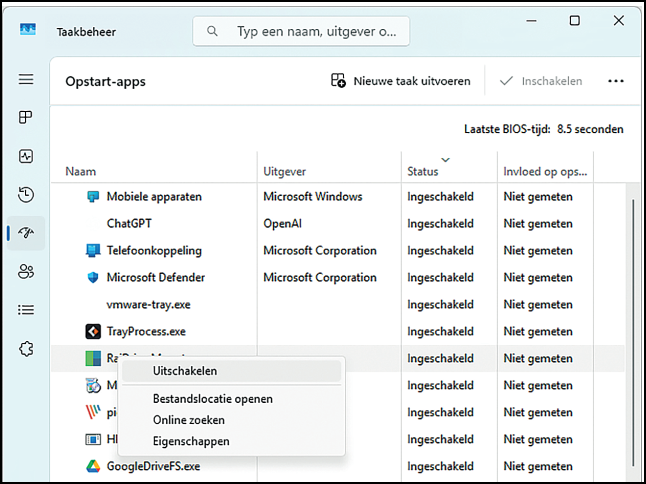
Task: Open the Services puzzle icon in sidebar
Action: click(x=26, y=349)
